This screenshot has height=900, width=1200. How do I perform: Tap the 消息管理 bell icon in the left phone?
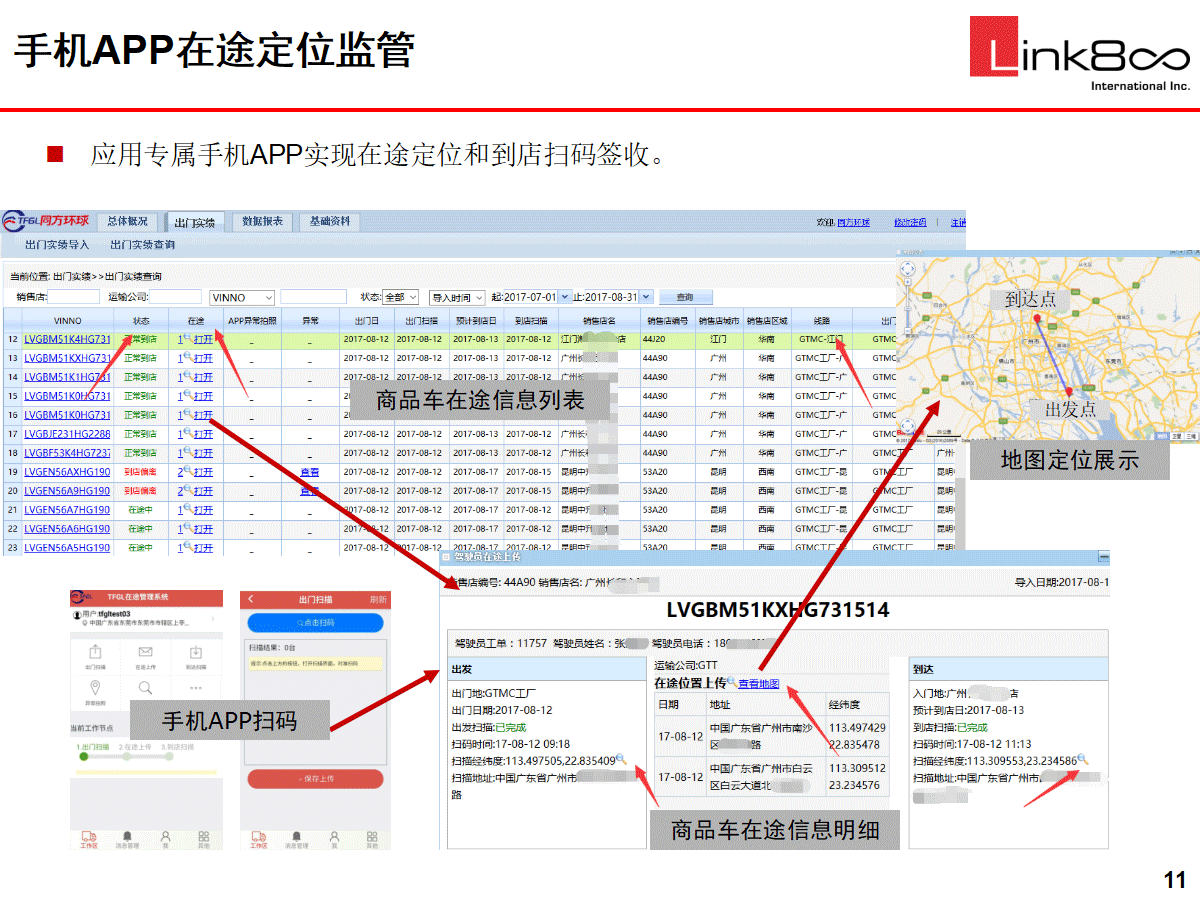point(127,836)
